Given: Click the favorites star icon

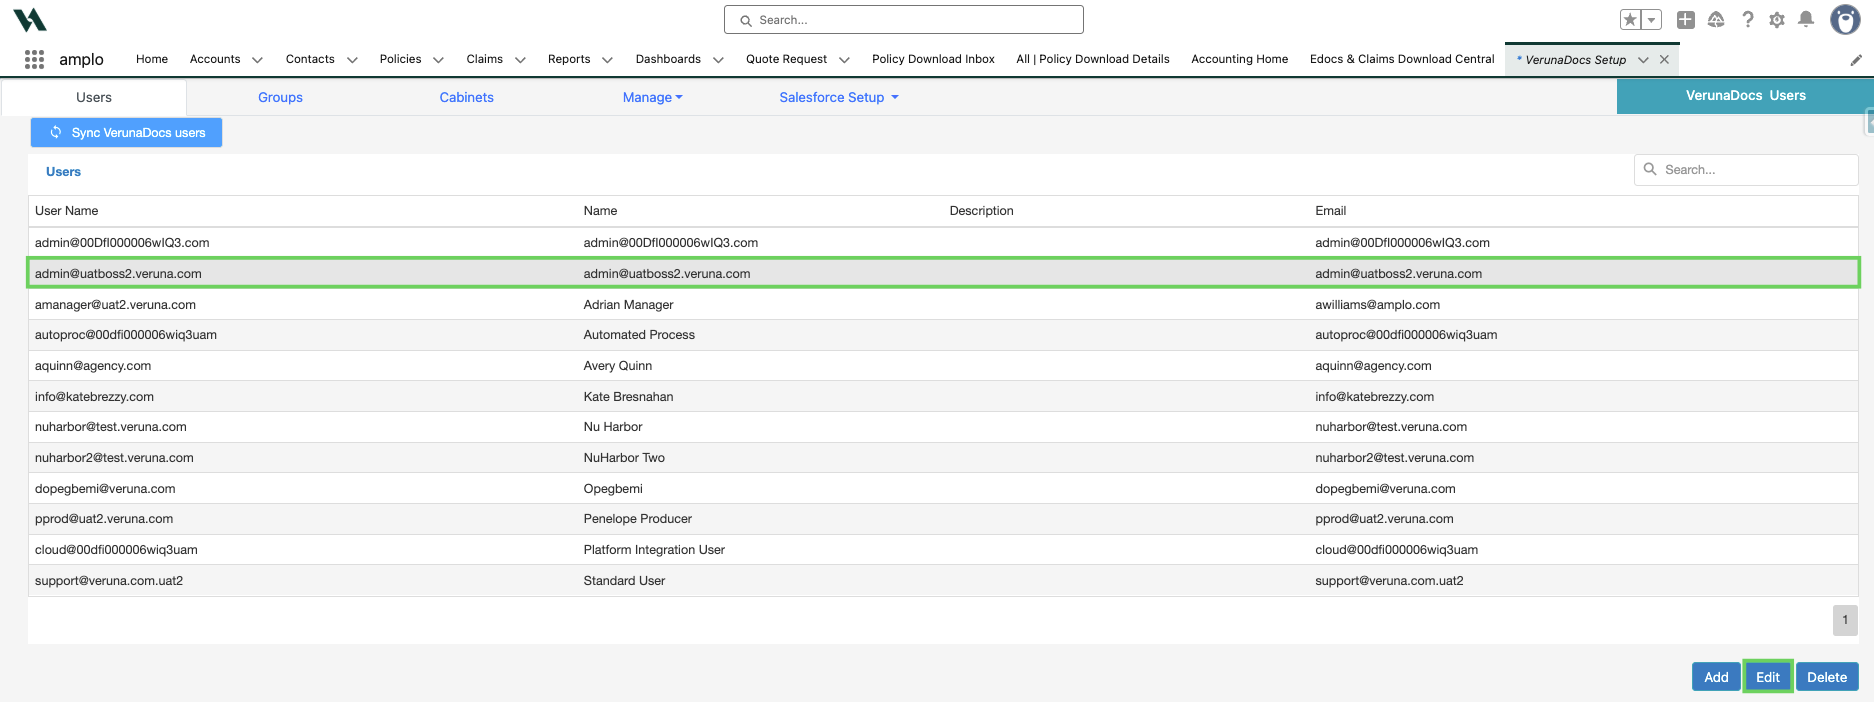Looking at the screenshot, I should [x=1631, y=19].
